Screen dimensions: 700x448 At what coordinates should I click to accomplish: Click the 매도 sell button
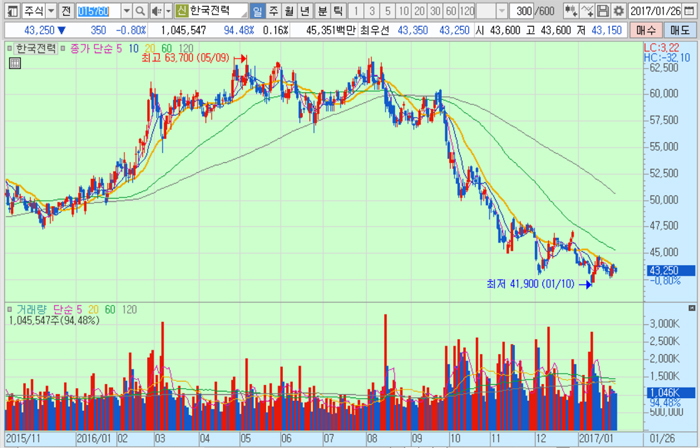click(x=680, y=30)
